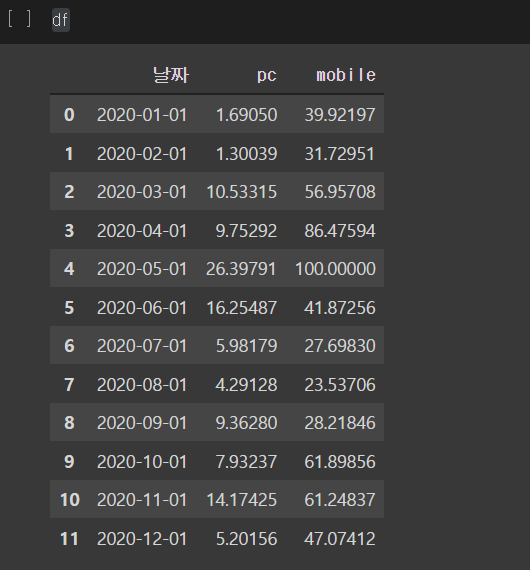Select the 'pc' column header

[267, 76]
